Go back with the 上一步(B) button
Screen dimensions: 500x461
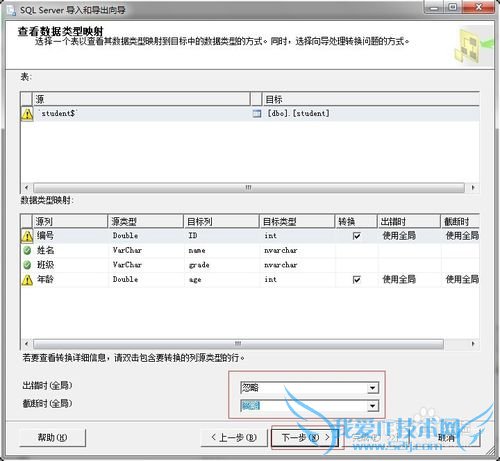click(x=234, y=437)
